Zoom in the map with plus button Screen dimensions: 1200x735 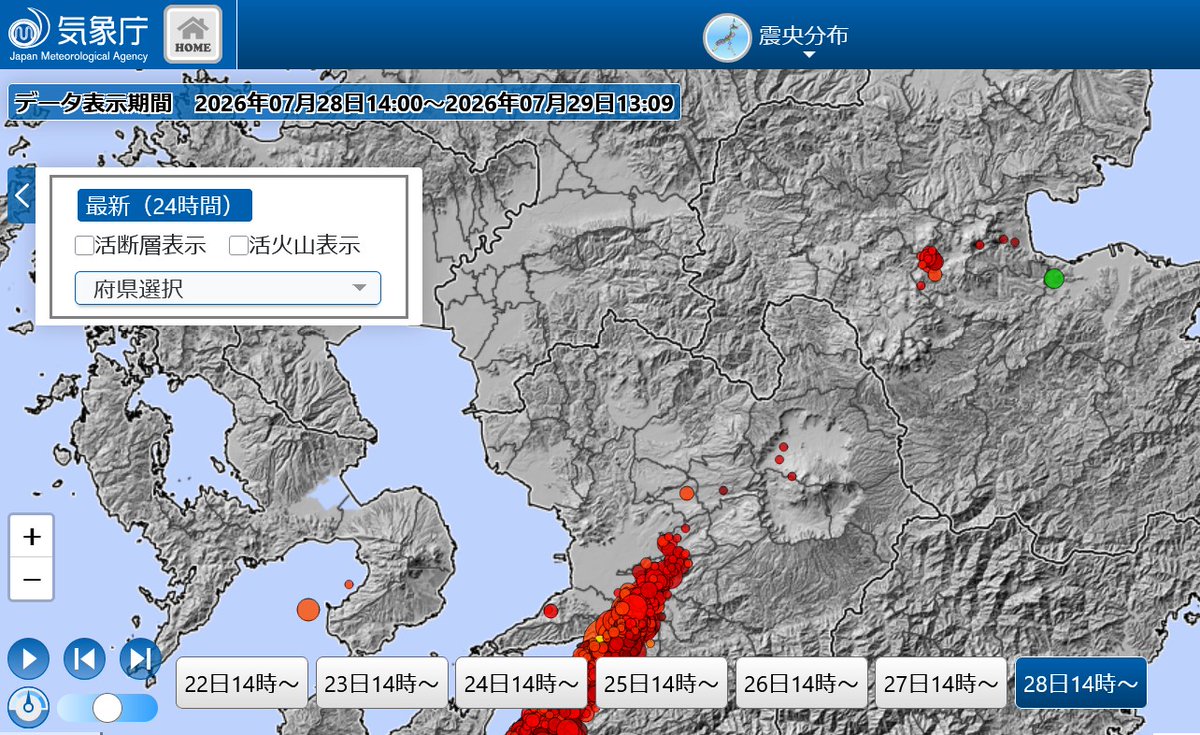(x=32, y=537)
